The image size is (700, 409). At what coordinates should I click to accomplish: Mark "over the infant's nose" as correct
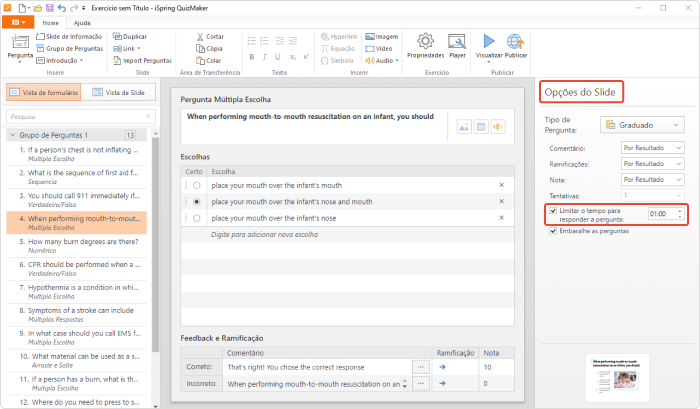[x=196, y=218]
